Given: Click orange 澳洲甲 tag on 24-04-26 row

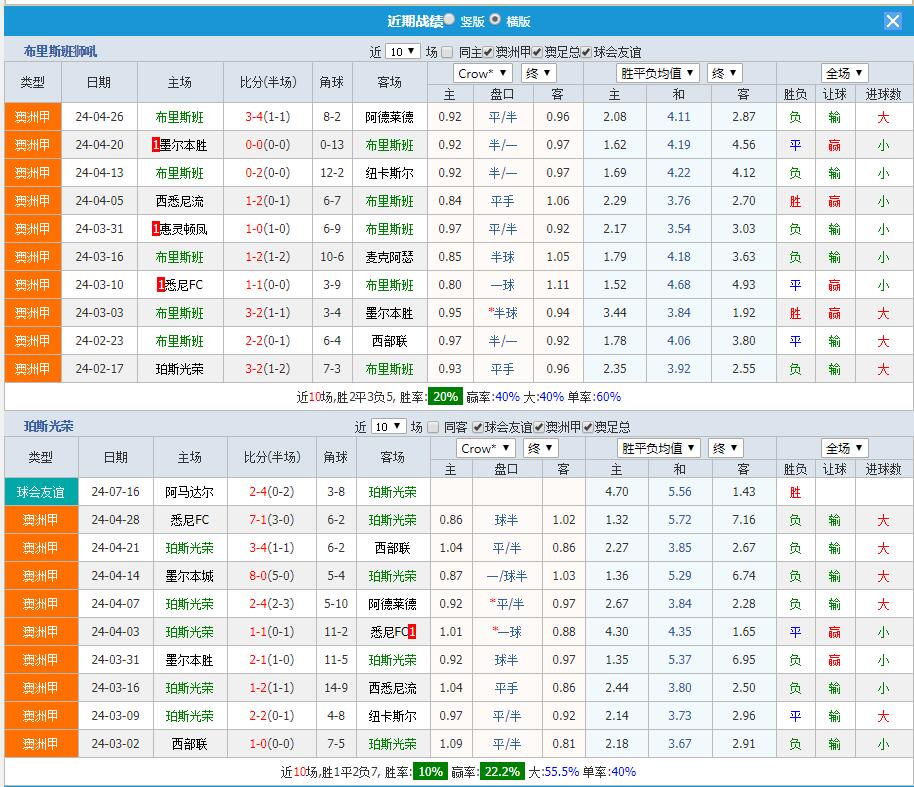Looking at the screenshot, I should [x=33, y=117].
